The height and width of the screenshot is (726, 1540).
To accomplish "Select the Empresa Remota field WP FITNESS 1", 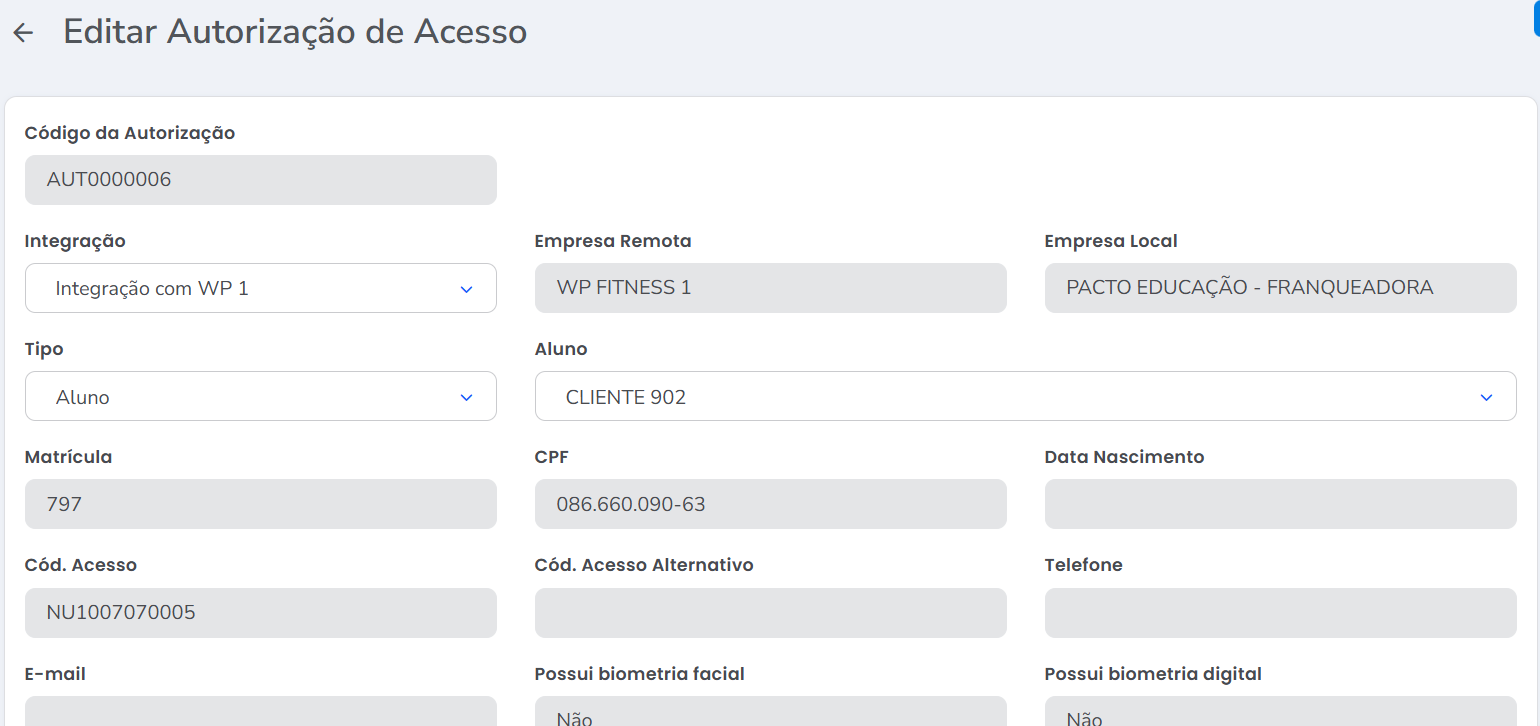I will [770, 288].
